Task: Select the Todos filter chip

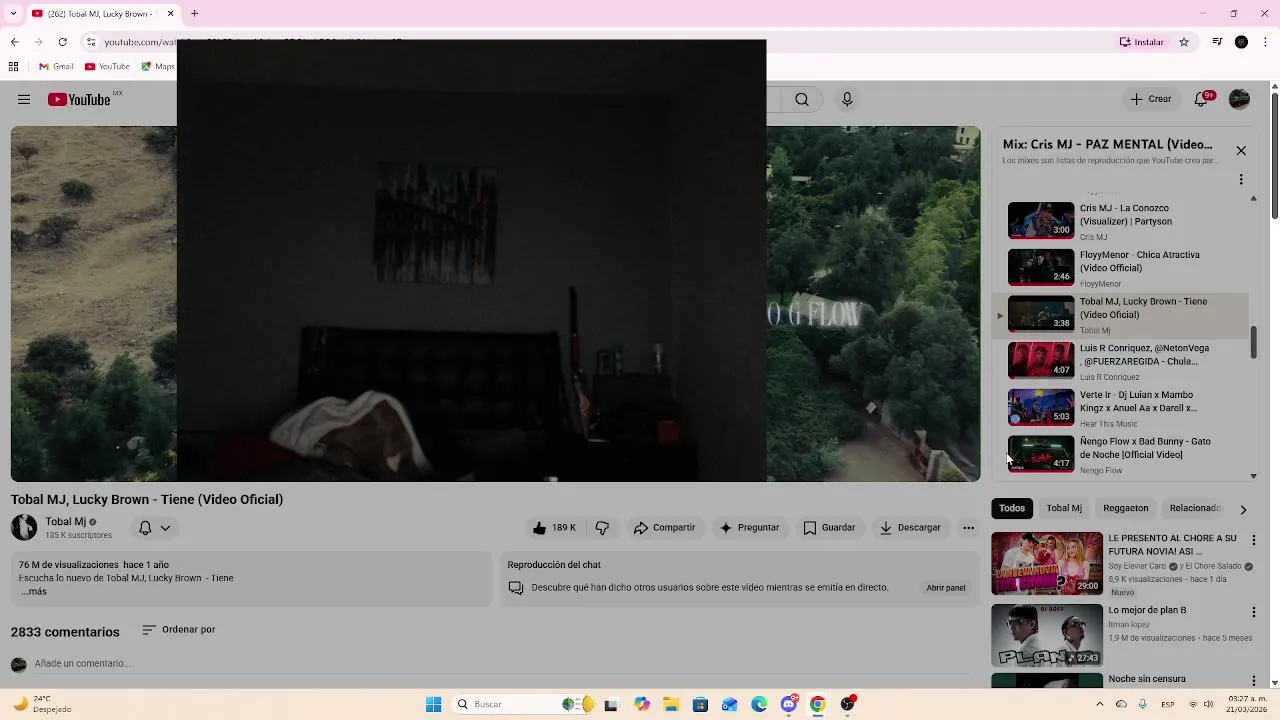Action: pos(1012,508)
